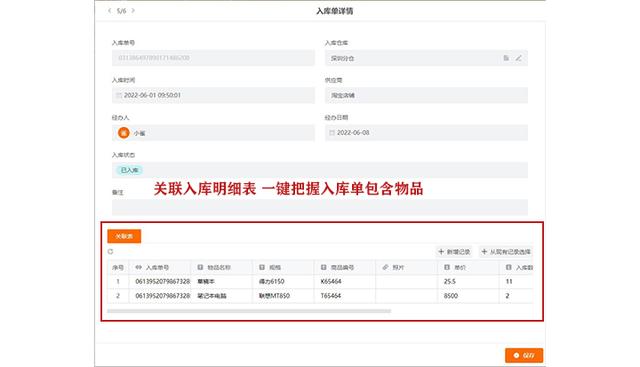Click the refresh icon above the table
Viewport: 640px width, 367px height.
[110, 251]
